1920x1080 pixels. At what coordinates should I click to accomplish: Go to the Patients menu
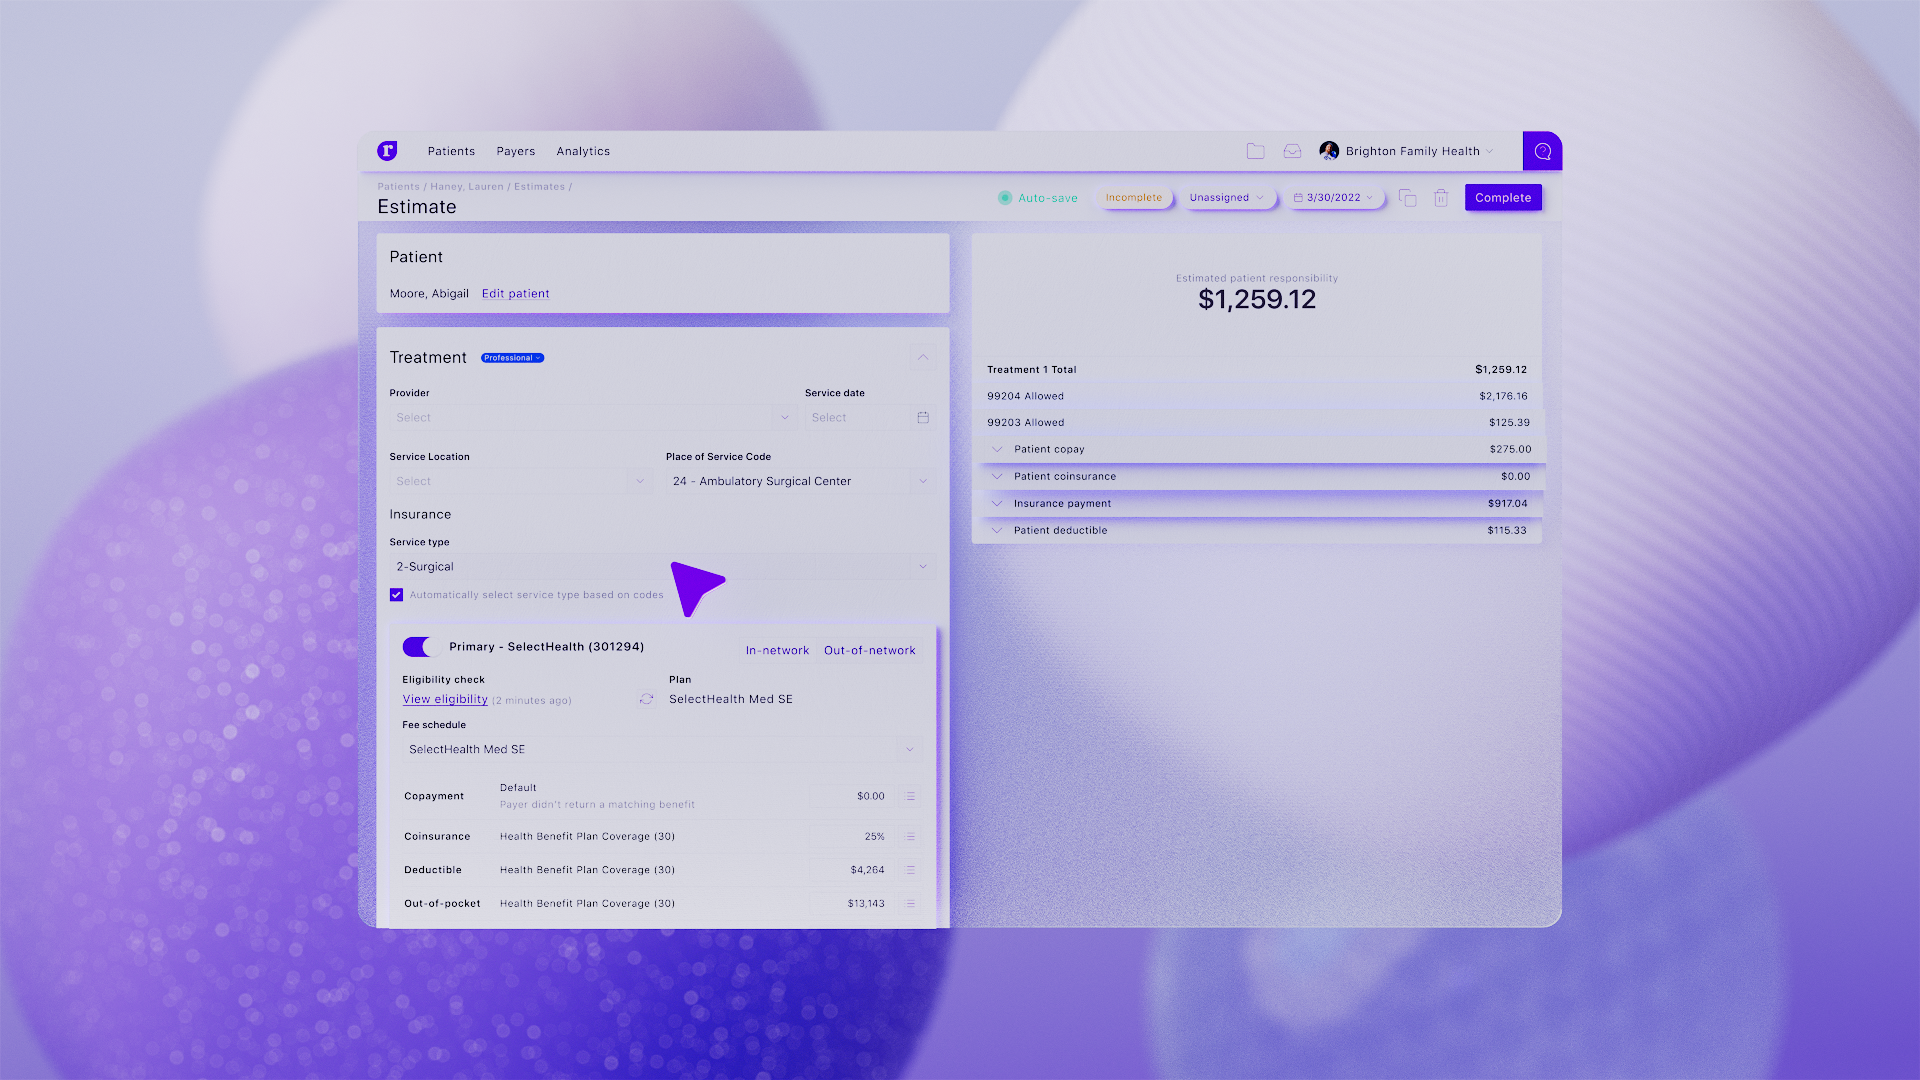point(451,151)
